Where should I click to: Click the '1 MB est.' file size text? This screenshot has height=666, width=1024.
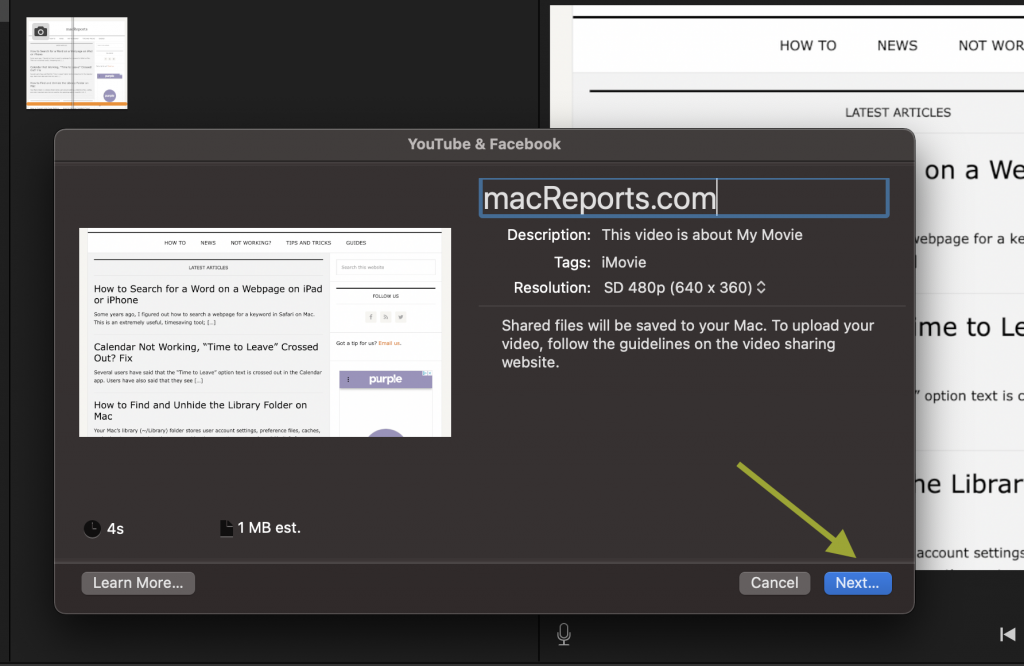click(x=269, y=528)
